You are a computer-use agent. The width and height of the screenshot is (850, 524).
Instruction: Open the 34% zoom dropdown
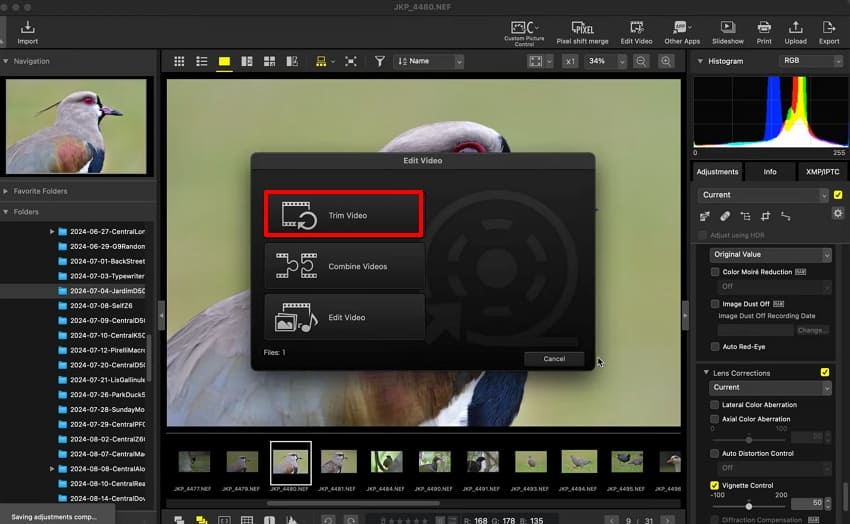click(x=605, y=61)
